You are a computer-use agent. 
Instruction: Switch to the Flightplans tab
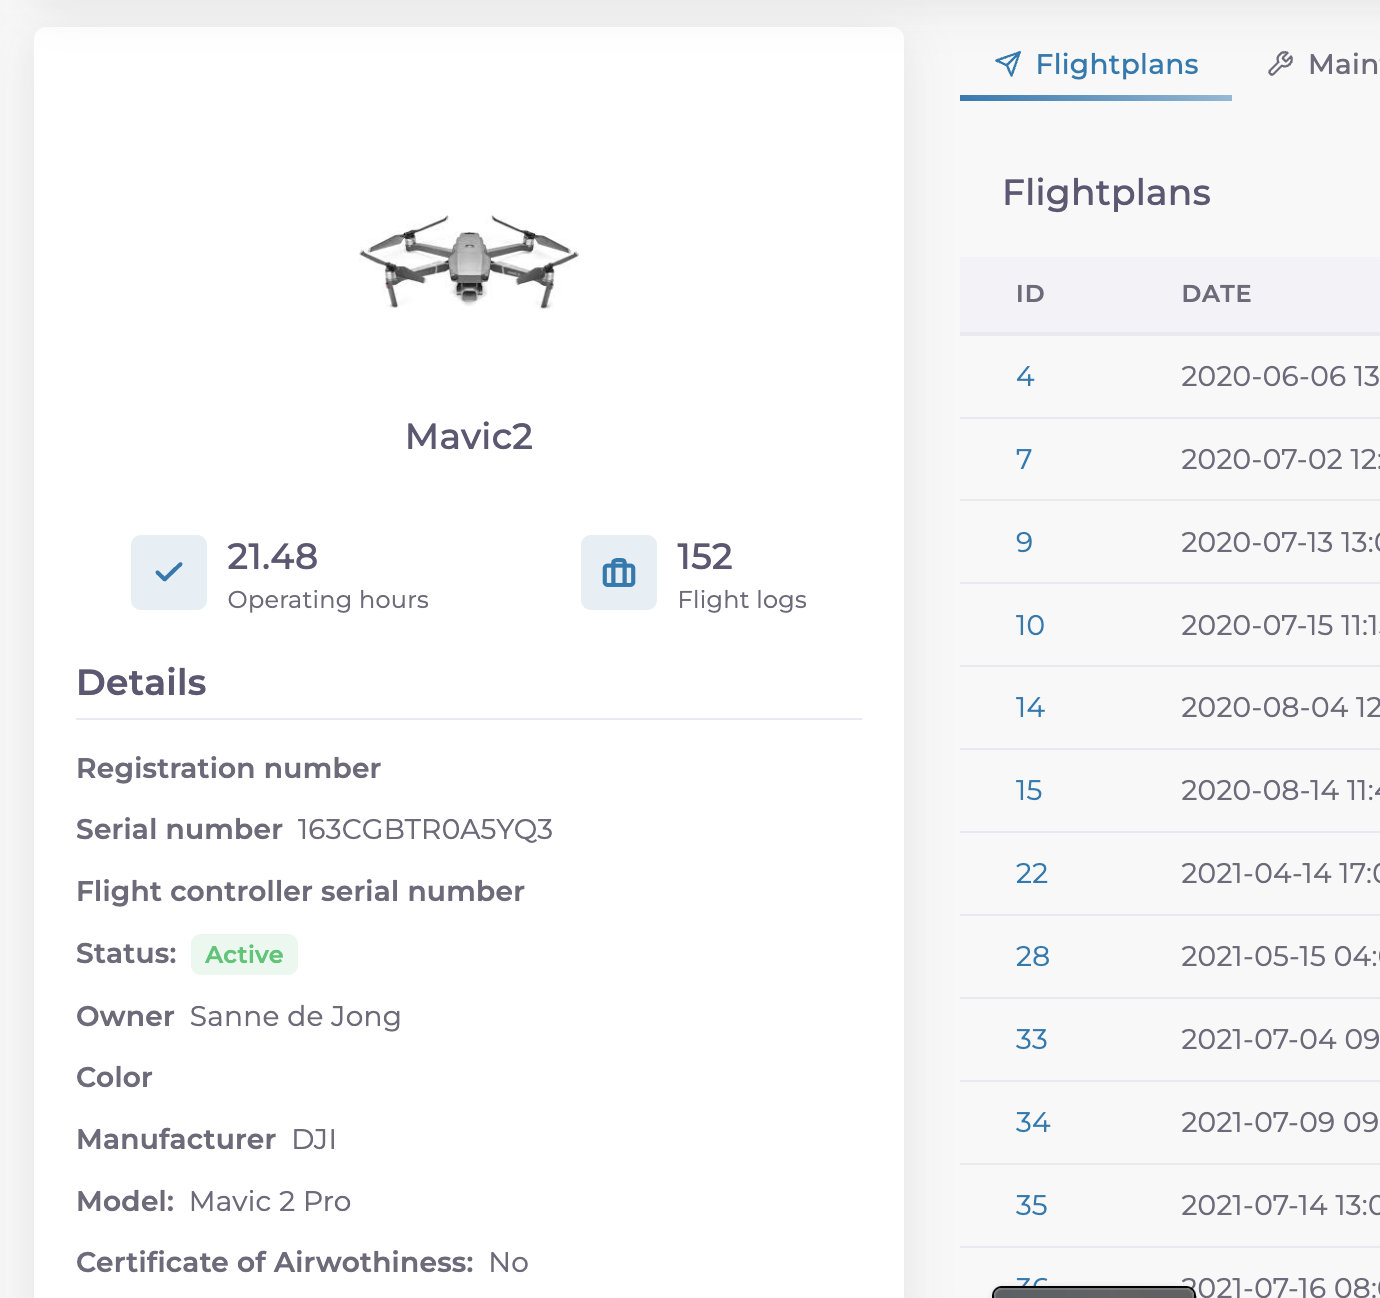[x=1116, y=64]
